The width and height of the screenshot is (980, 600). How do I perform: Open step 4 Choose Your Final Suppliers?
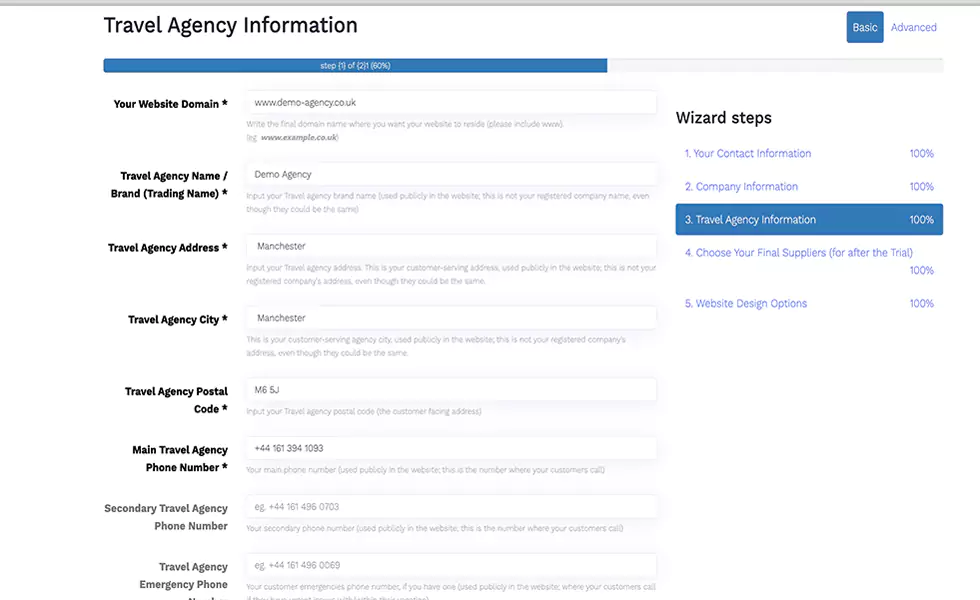(x=798, y=253)
